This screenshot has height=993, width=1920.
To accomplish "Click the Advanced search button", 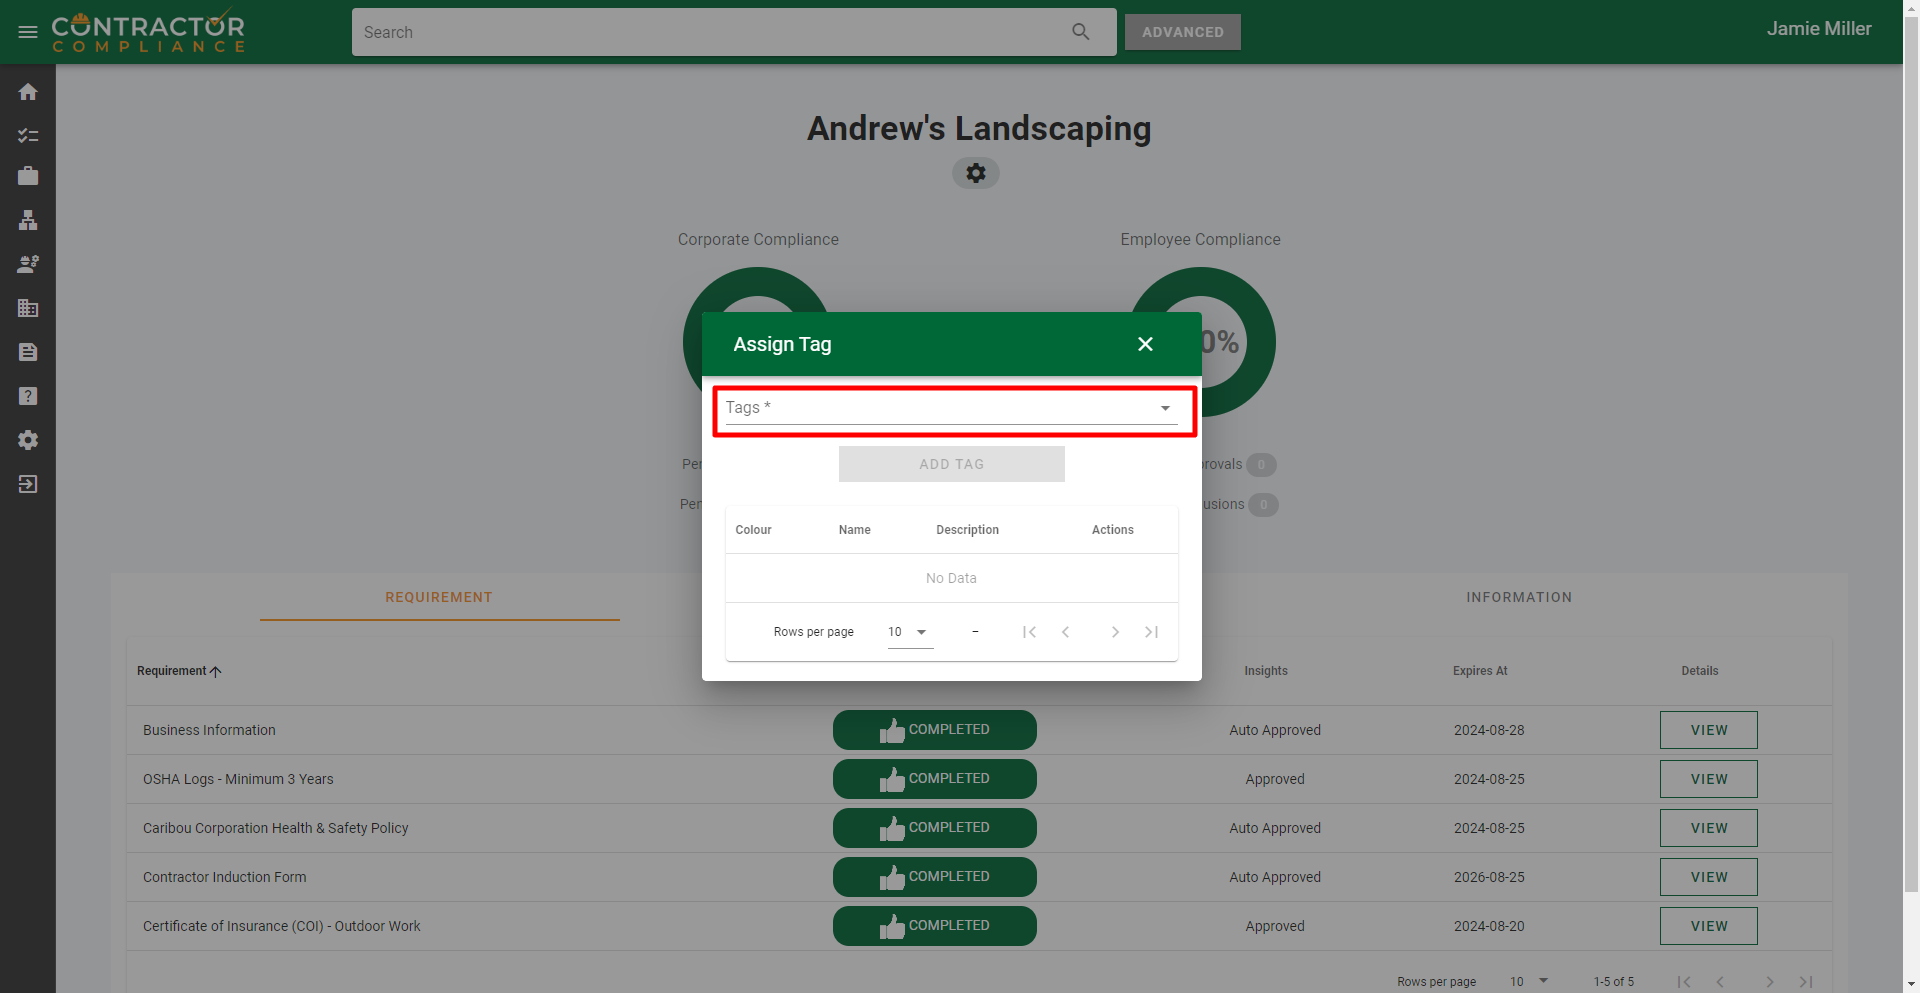I will coord(1182,32).
